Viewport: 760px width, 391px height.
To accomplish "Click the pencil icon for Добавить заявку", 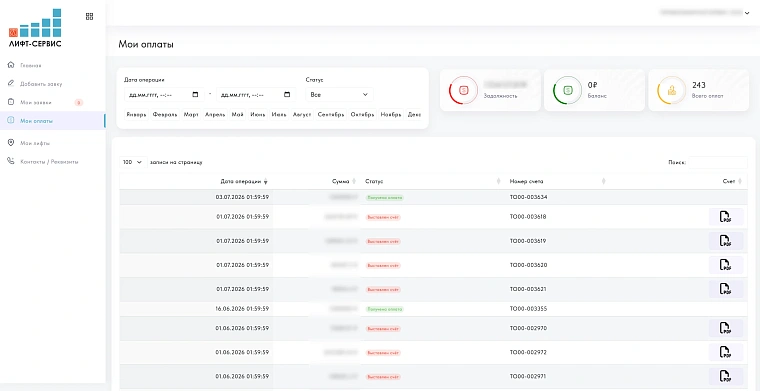I will click(x=11, y=83).
